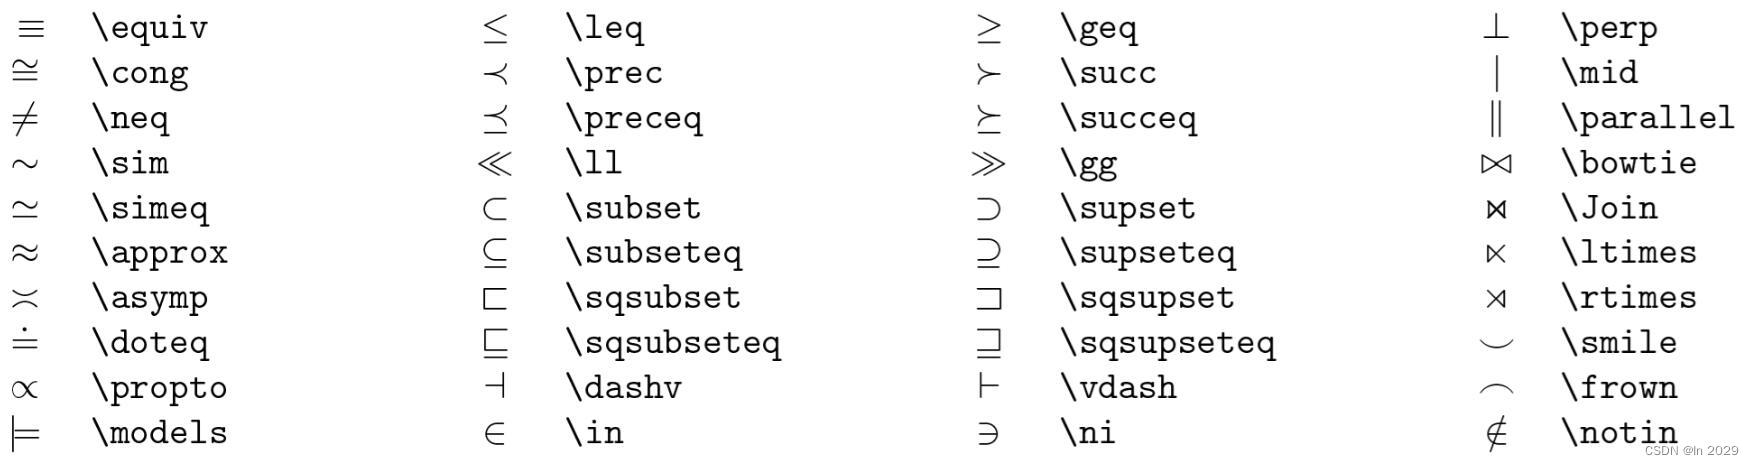
Task: Select the \rtimes command text
Action: [1629, 297]
